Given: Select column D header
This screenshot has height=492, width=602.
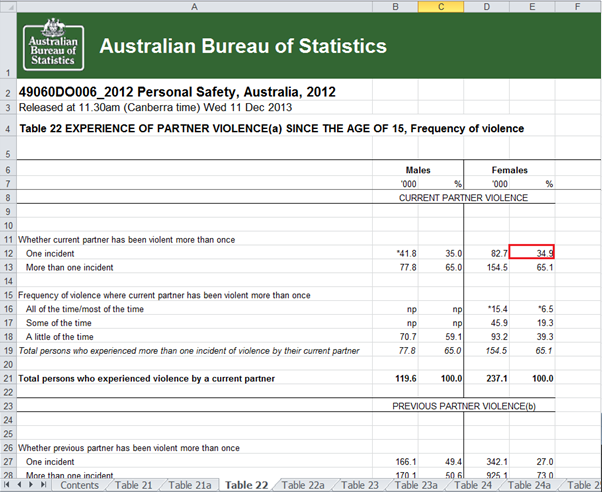Looking at the screenshot, I should [486, 7].
